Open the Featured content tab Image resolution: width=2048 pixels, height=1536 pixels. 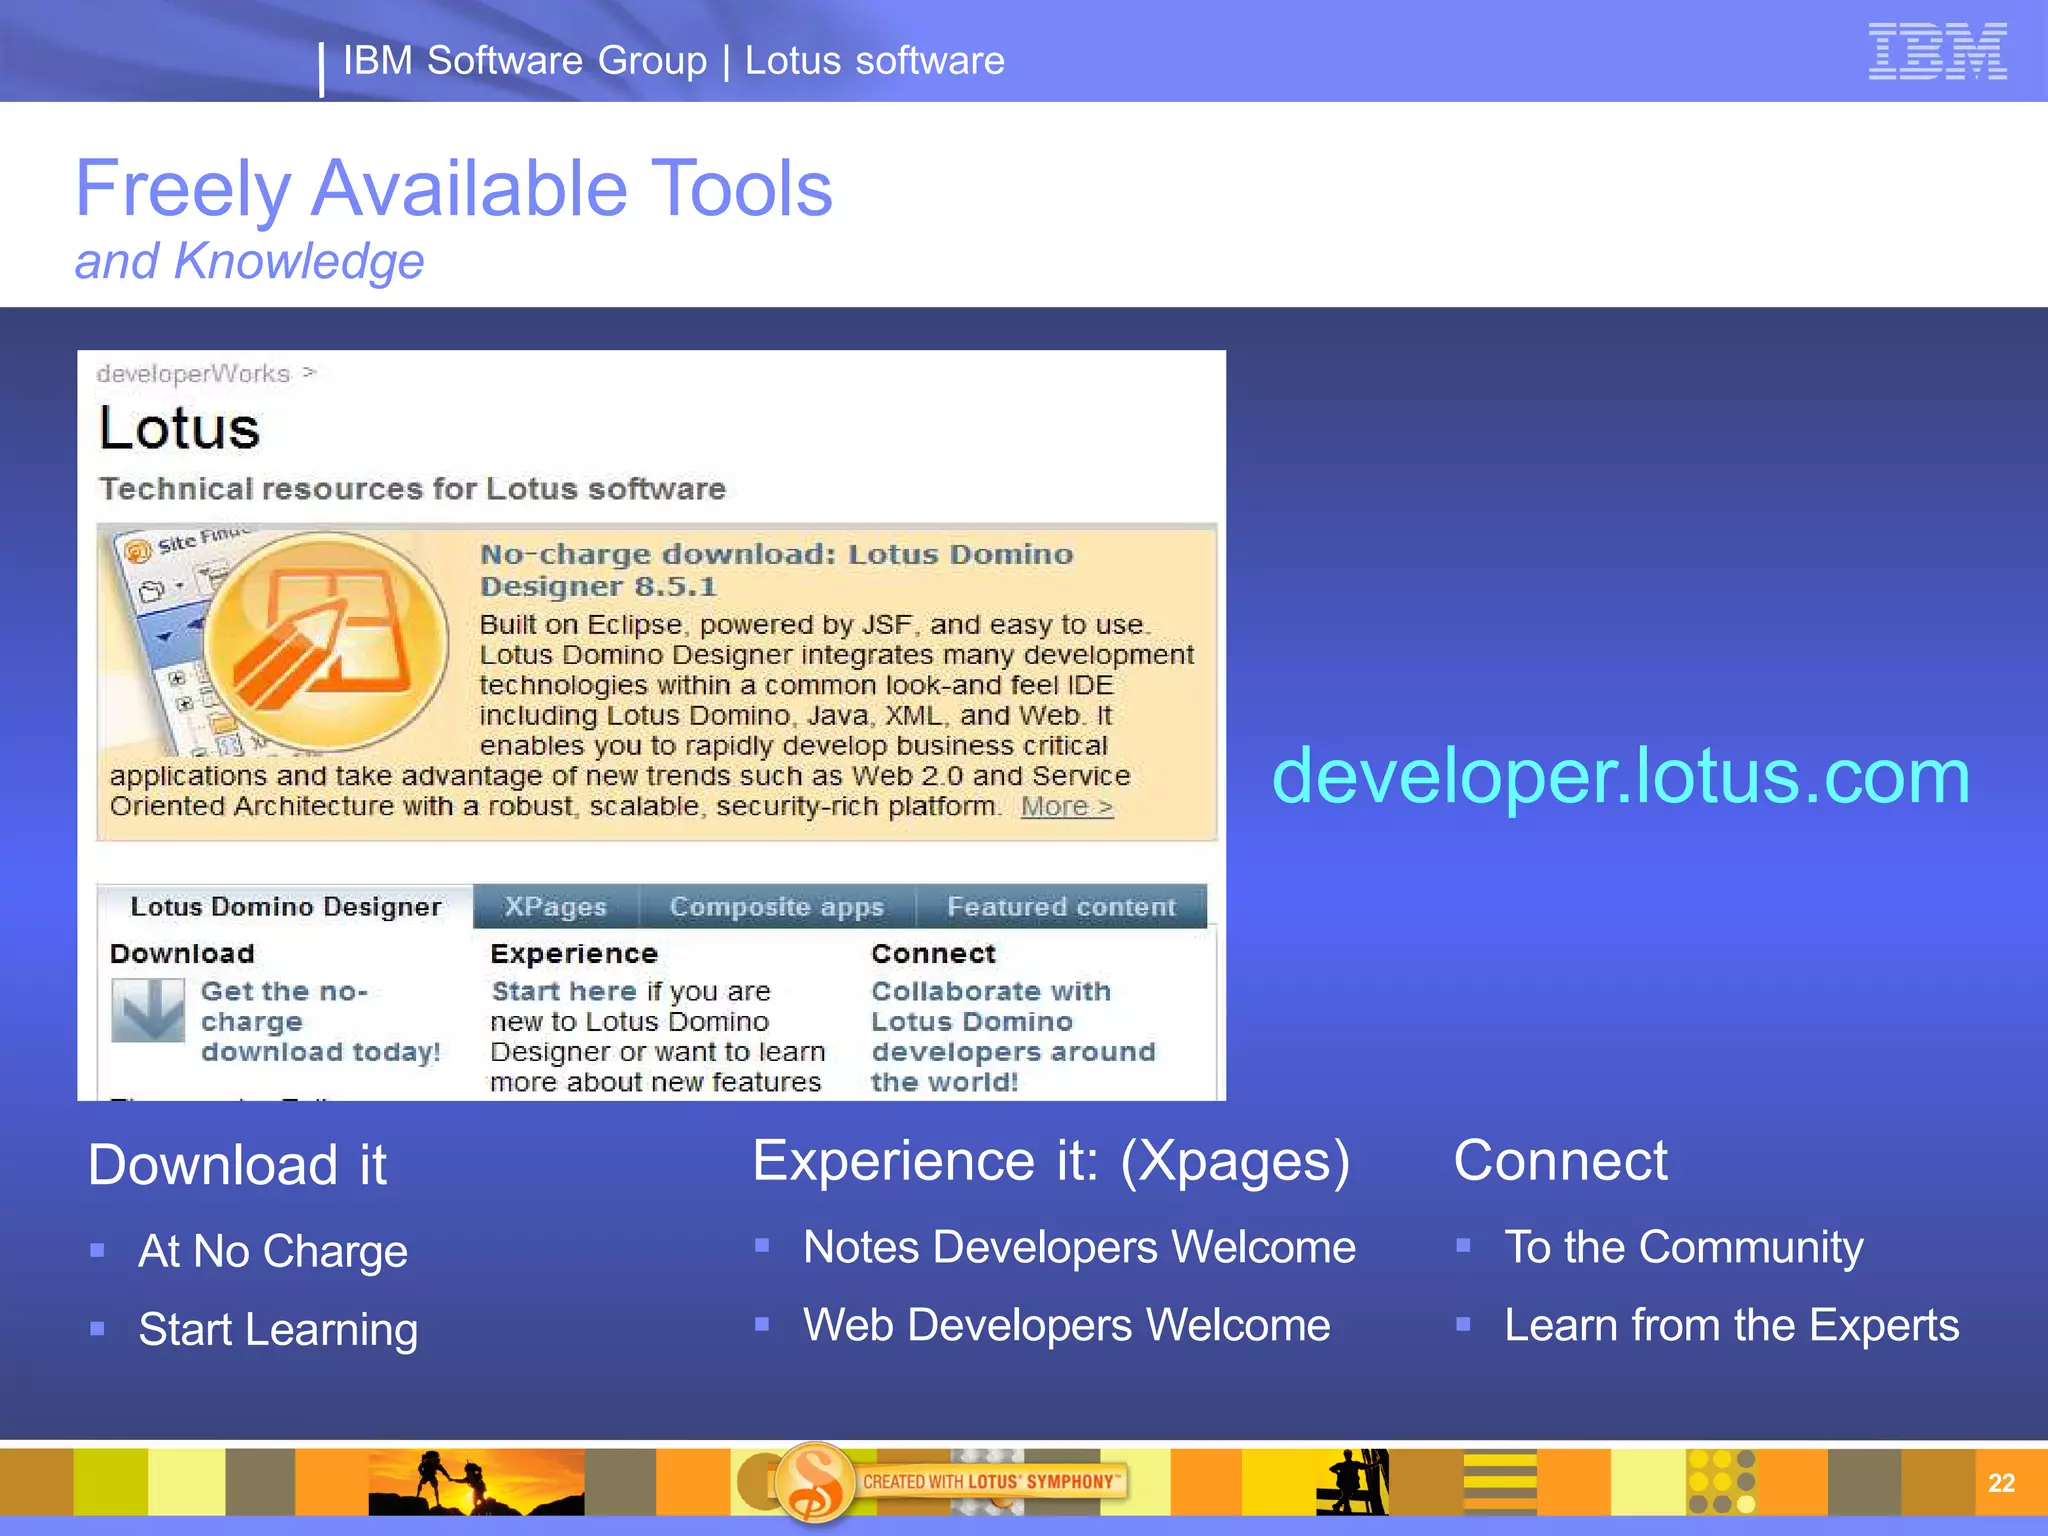pyautogui.click(x=1061, y=907)
